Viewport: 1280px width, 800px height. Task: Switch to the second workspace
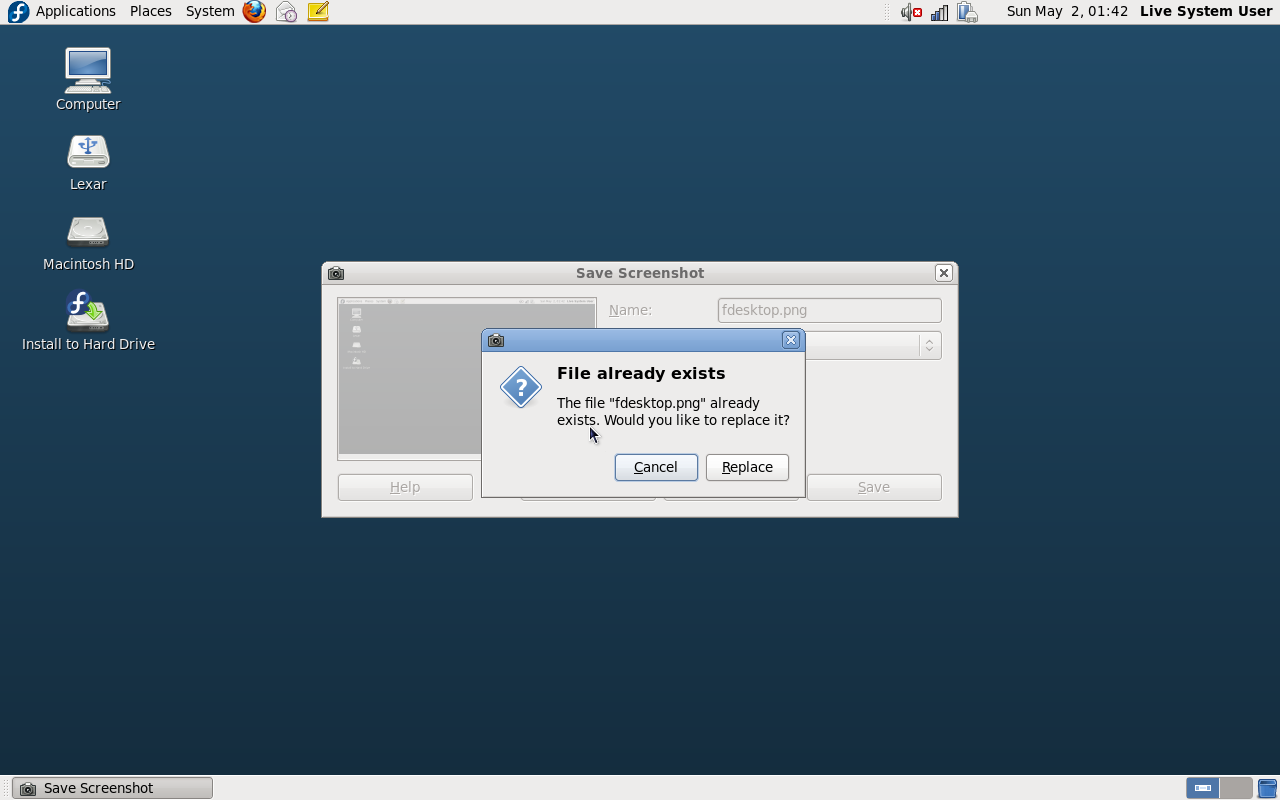point(1236,788)
